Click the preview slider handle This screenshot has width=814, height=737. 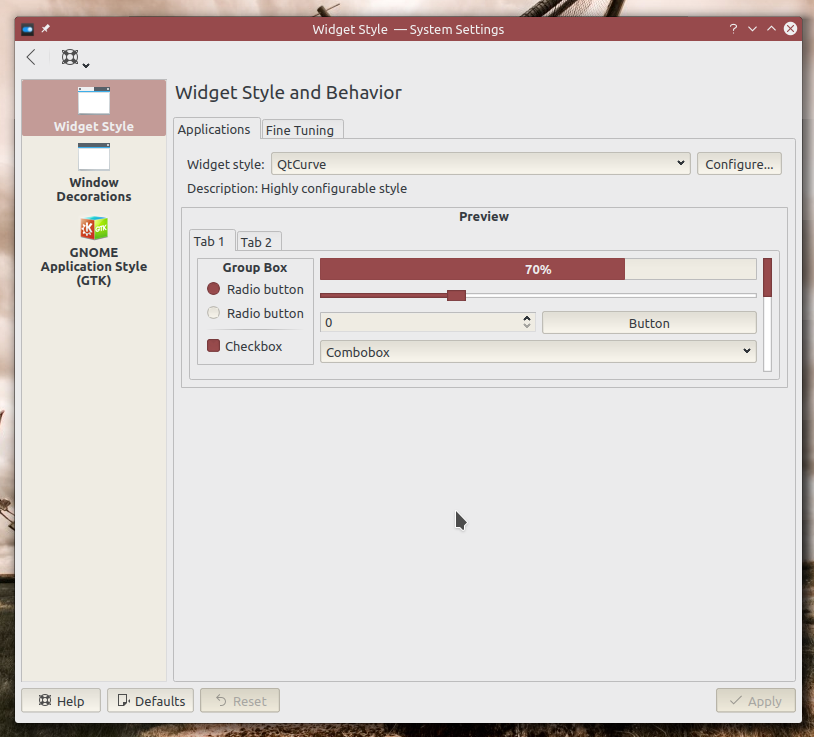coord(456,295)
